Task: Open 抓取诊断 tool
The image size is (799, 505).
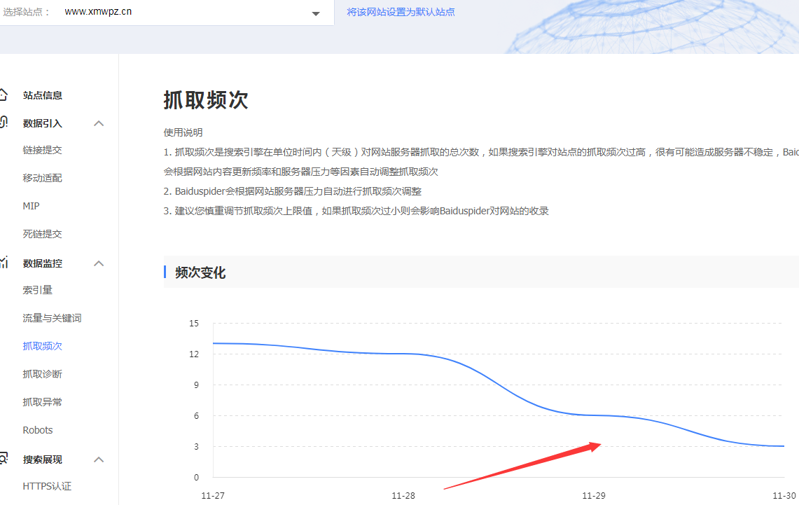Action: tap(42, 374)
